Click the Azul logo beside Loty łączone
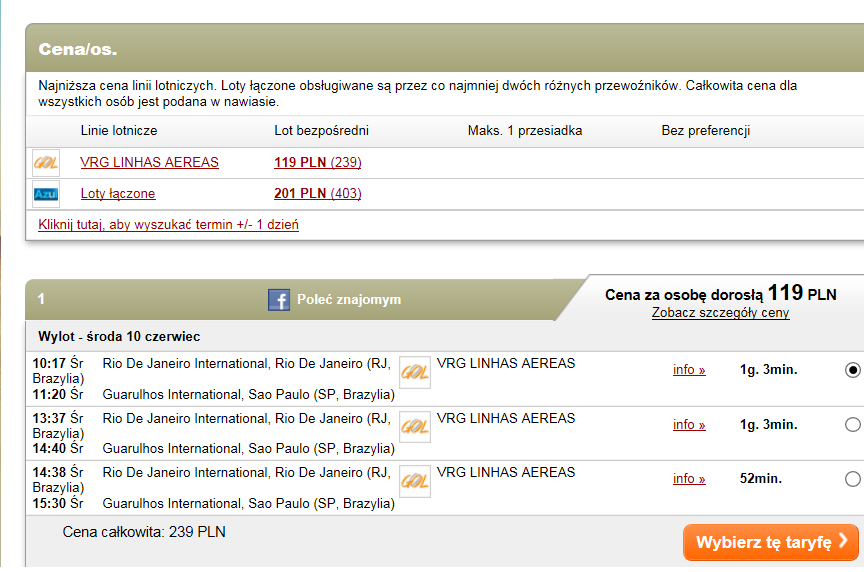 pyautogui.click(x=46, y=194)
